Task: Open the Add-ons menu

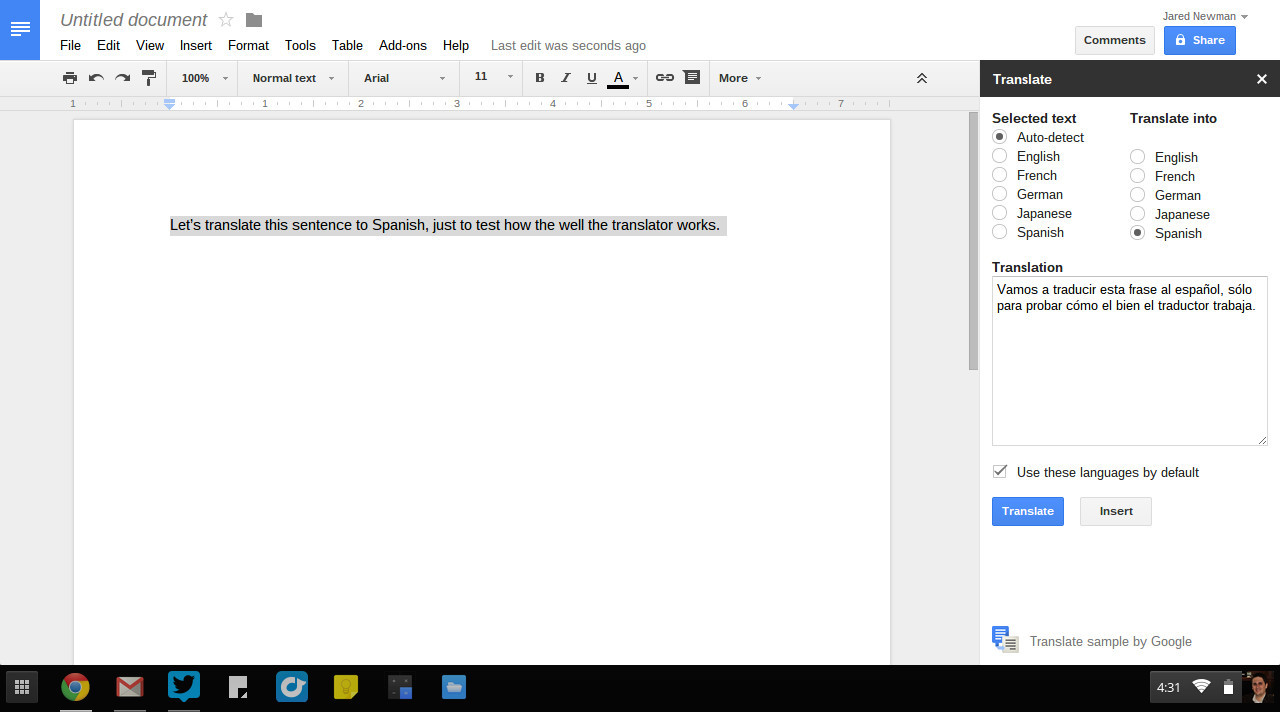Action: 402,45
